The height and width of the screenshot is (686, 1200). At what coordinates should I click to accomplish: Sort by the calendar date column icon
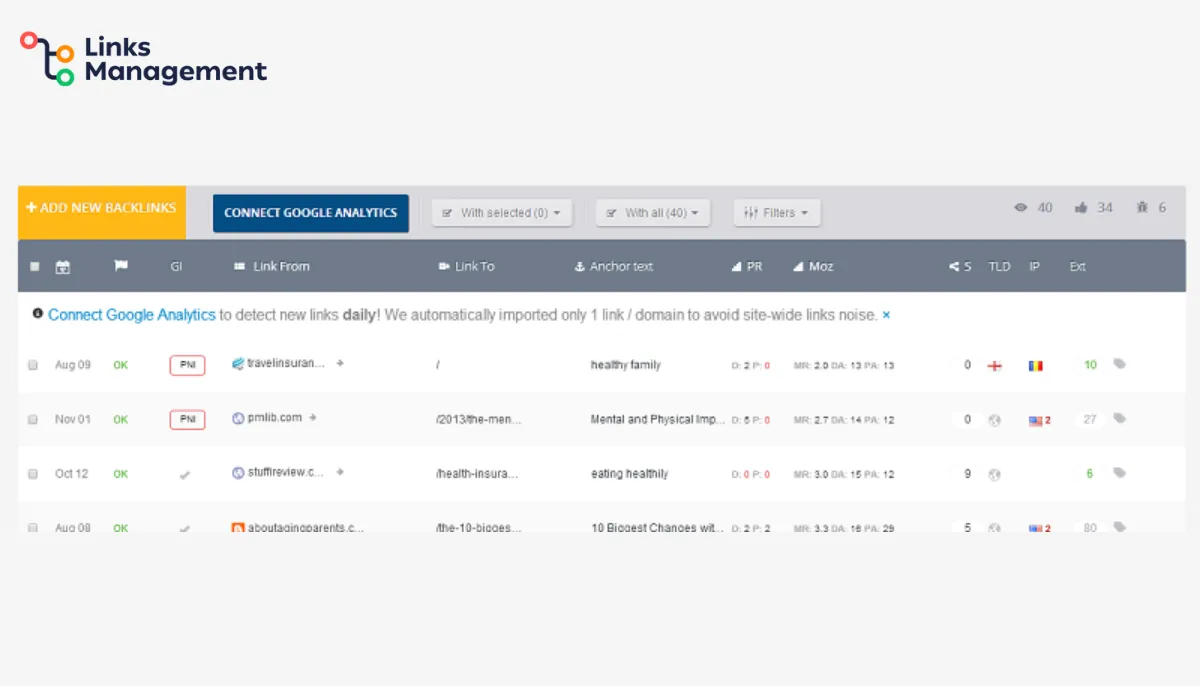click(x=63, y=267)
